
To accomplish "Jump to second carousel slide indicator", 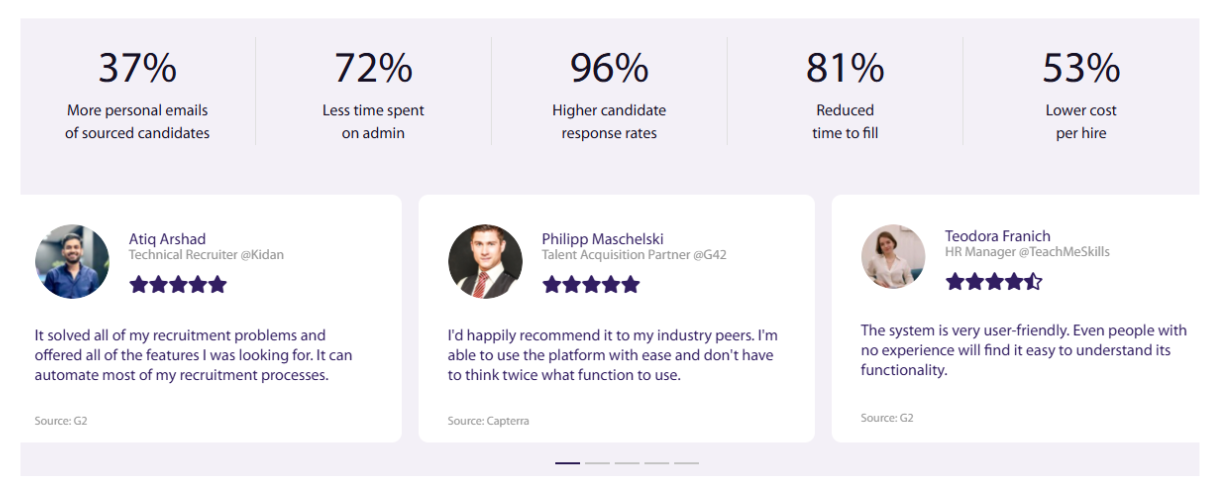I will point(597,463).
